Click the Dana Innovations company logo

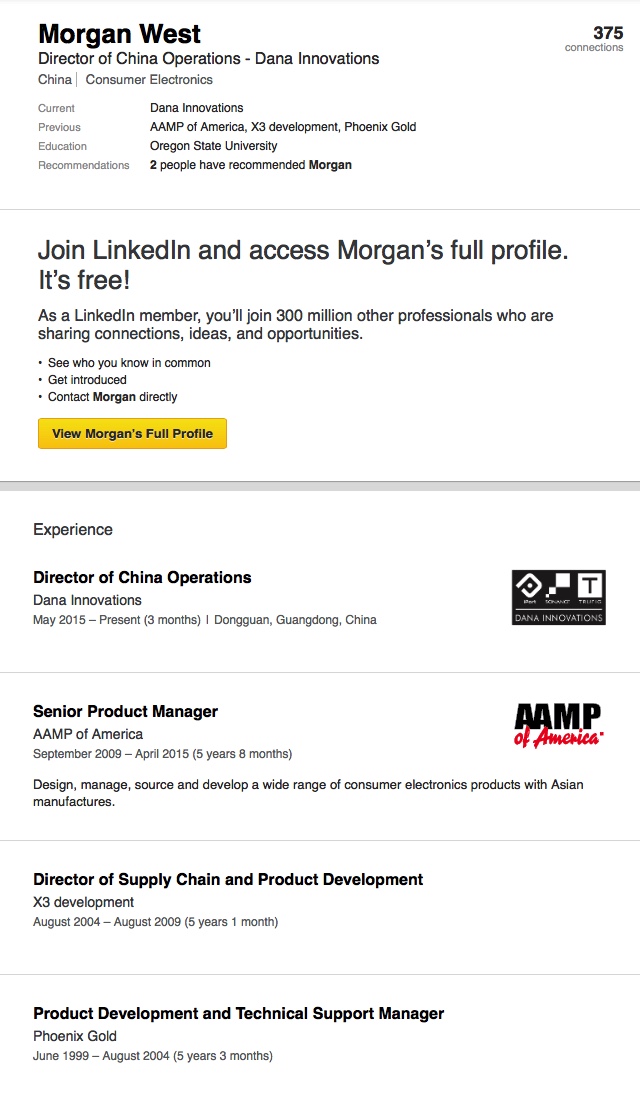558,597
